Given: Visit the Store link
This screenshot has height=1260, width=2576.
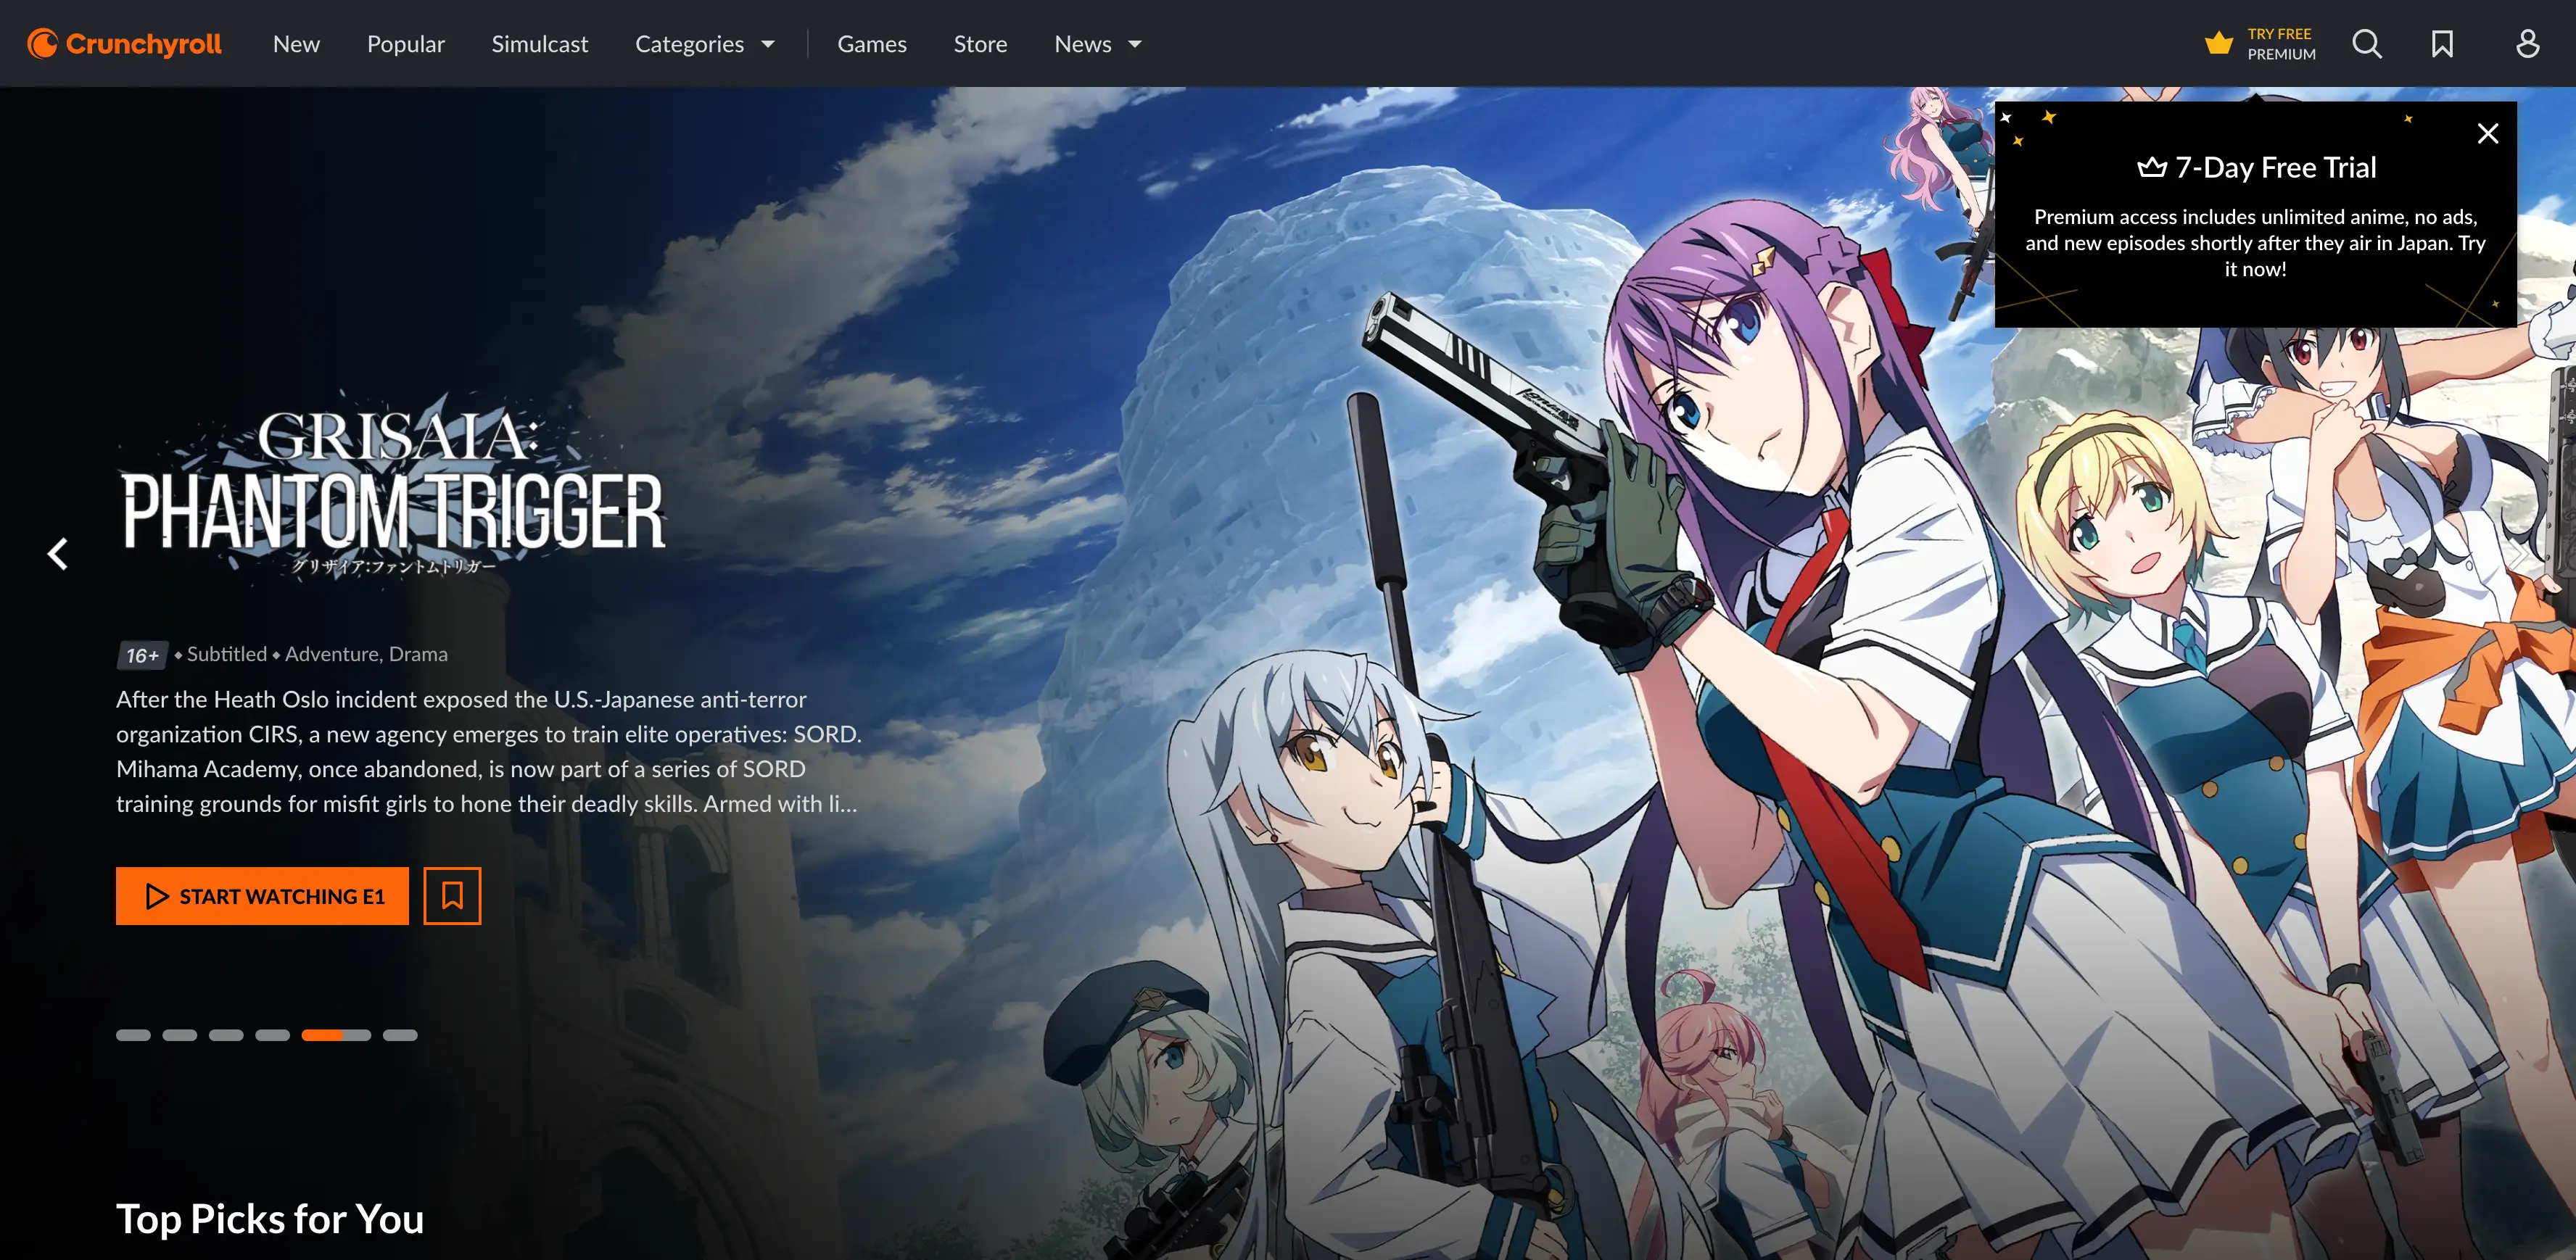Looking at the screenshot, I should (x=979, y=44).
